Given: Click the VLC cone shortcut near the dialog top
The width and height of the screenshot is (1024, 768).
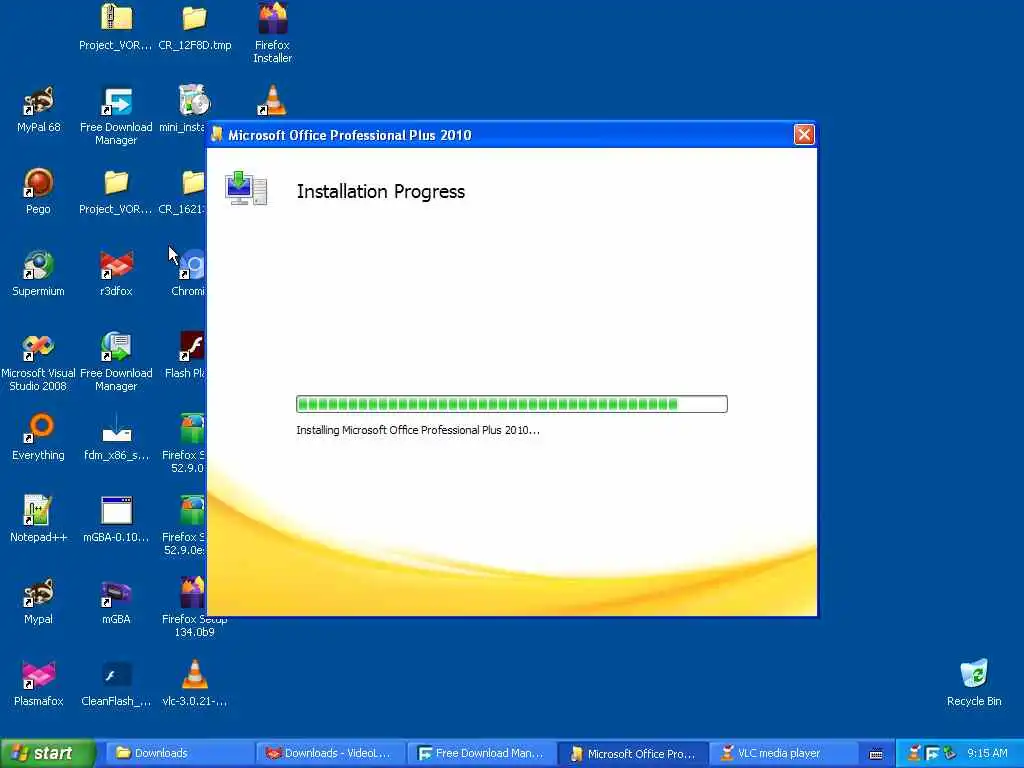Looking at the screenshot, I should (272, 101).
